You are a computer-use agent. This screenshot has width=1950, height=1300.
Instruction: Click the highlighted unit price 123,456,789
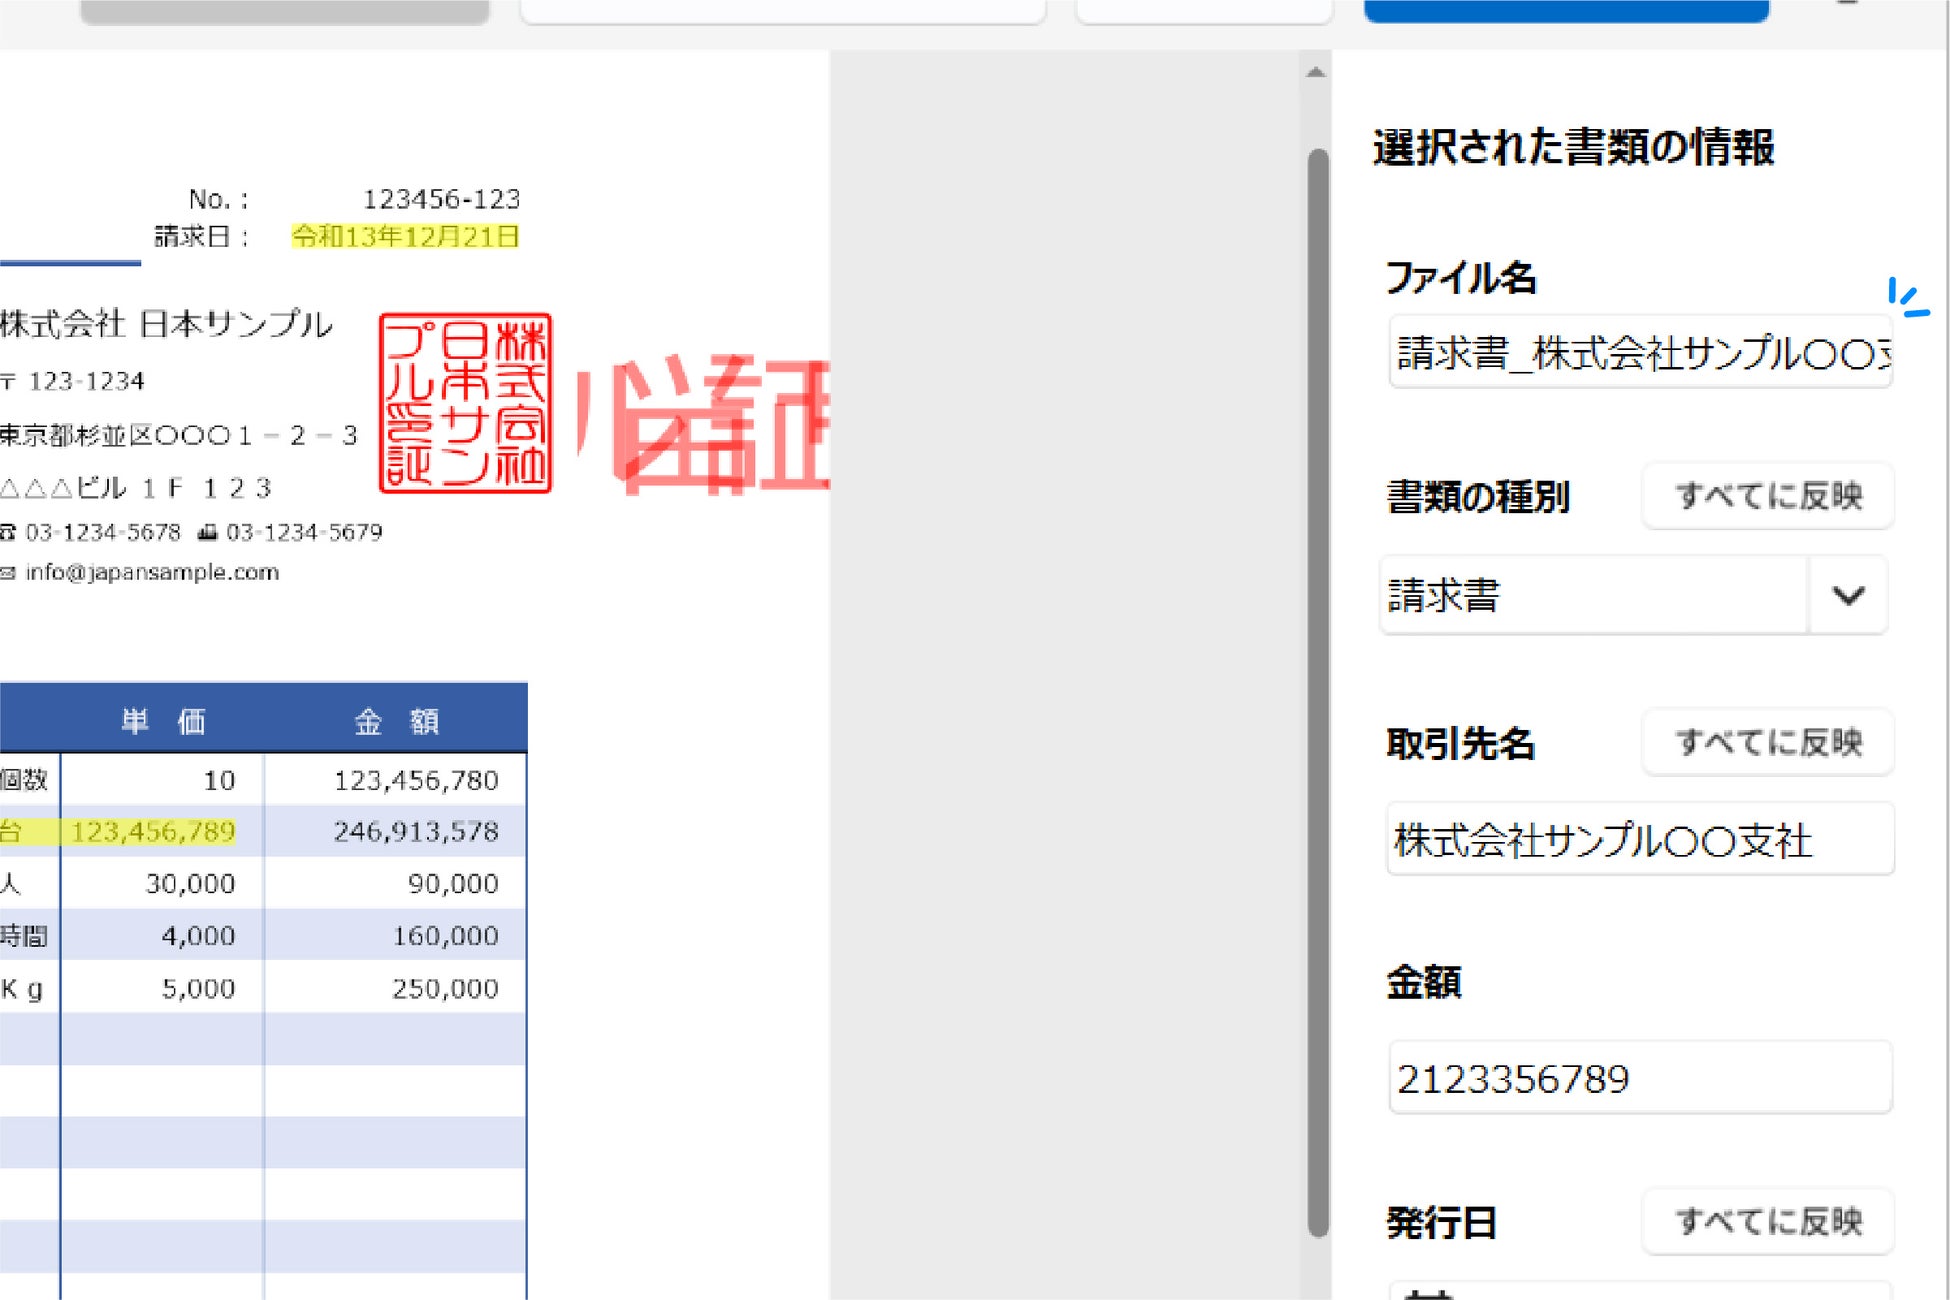[x=153, y=831]
